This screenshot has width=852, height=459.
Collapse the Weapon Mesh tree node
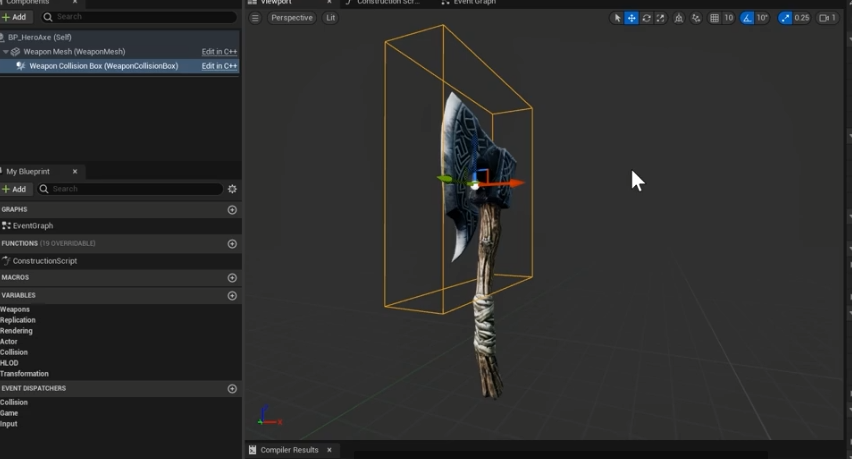[x=5, y=52]
